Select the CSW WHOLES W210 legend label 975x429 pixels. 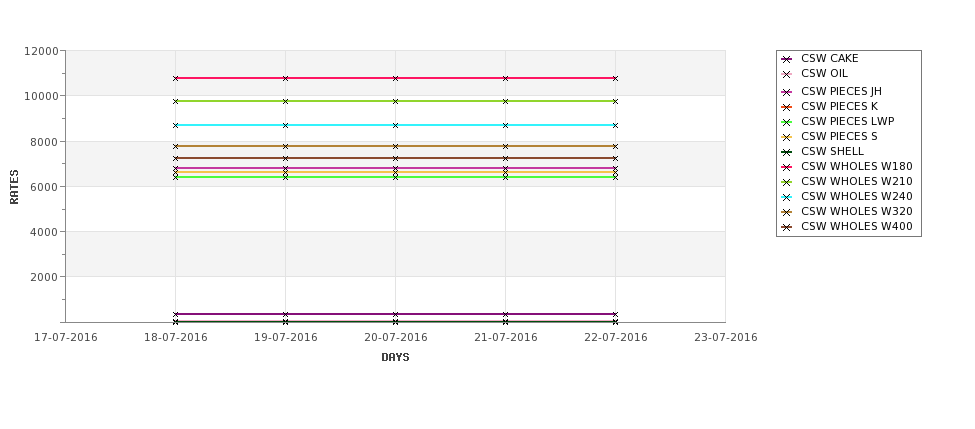pyautogui.click(x=856, y=182)
